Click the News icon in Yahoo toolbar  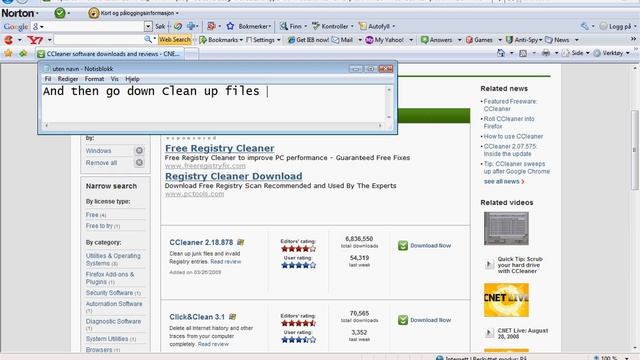549,40
